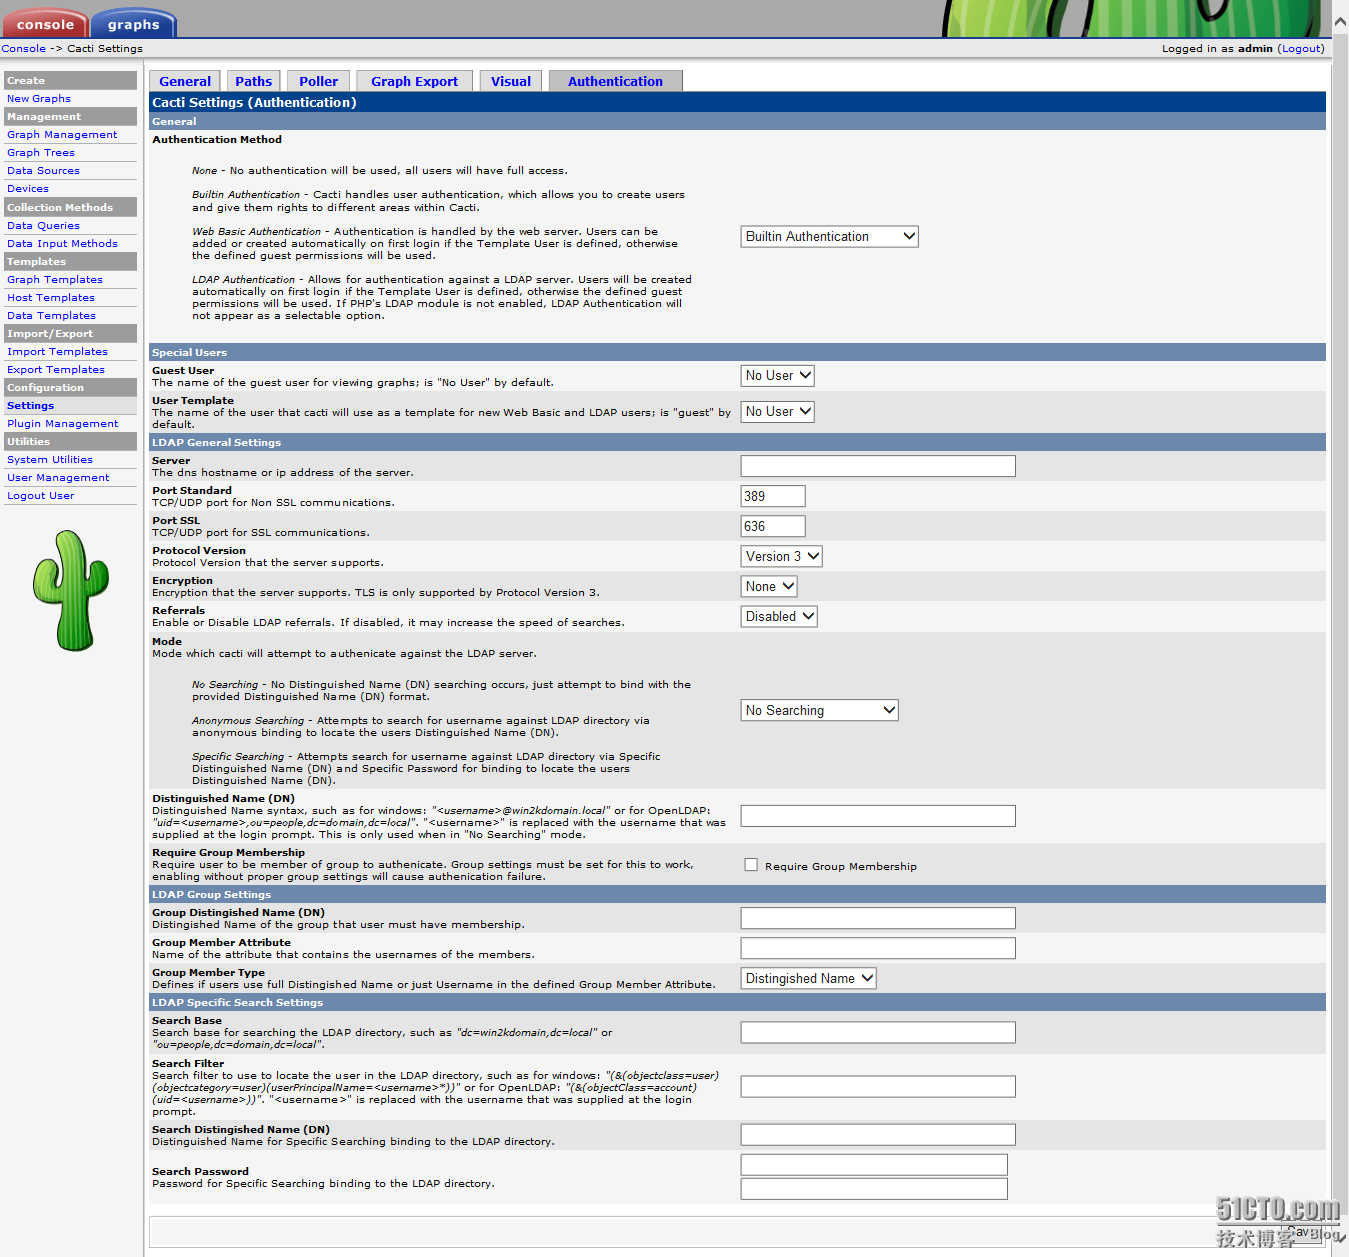Click the Port SSL field showing 636

(x=773, y=526)
